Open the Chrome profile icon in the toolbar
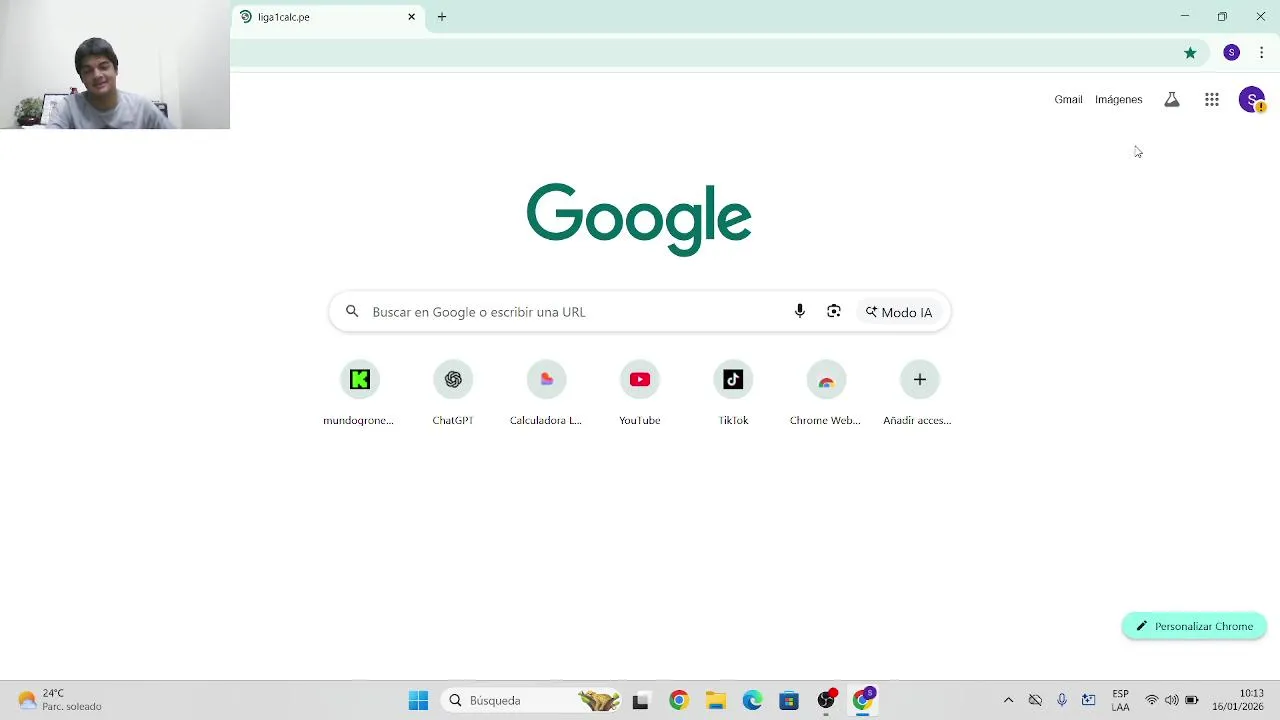Screen dimensions: 1280x720 (1232, 53)
